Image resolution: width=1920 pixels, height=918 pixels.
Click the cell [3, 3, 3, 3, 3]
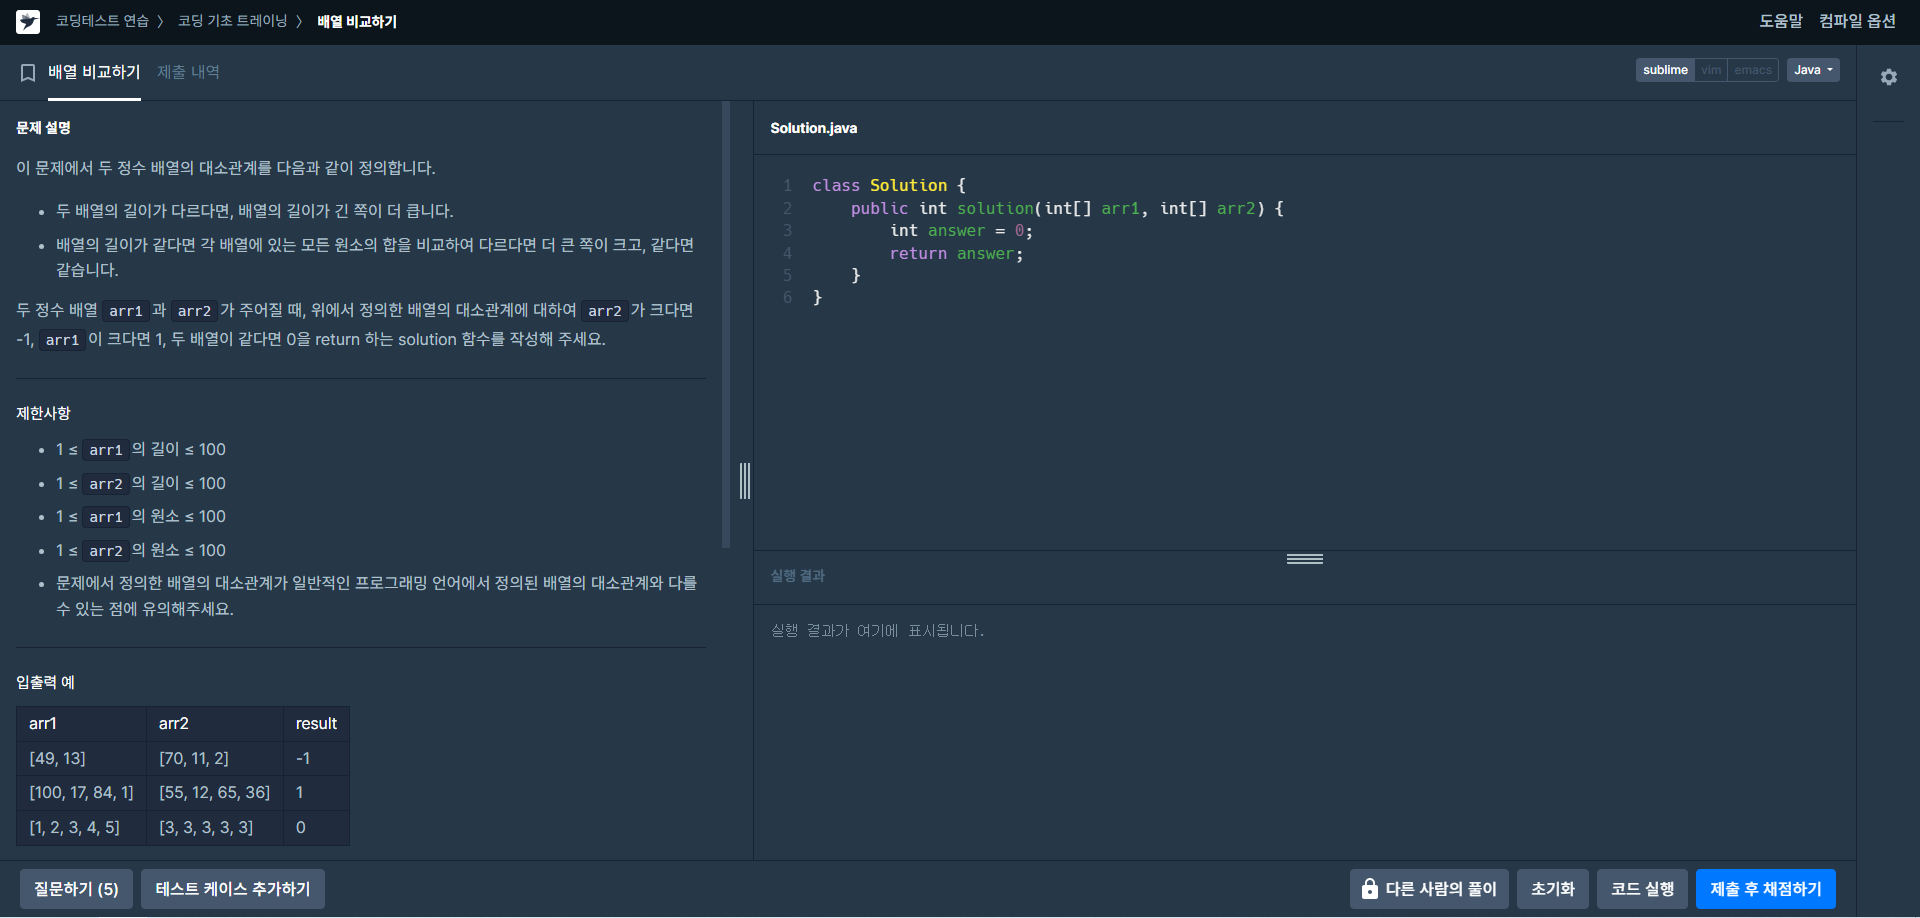click(215, 828)
